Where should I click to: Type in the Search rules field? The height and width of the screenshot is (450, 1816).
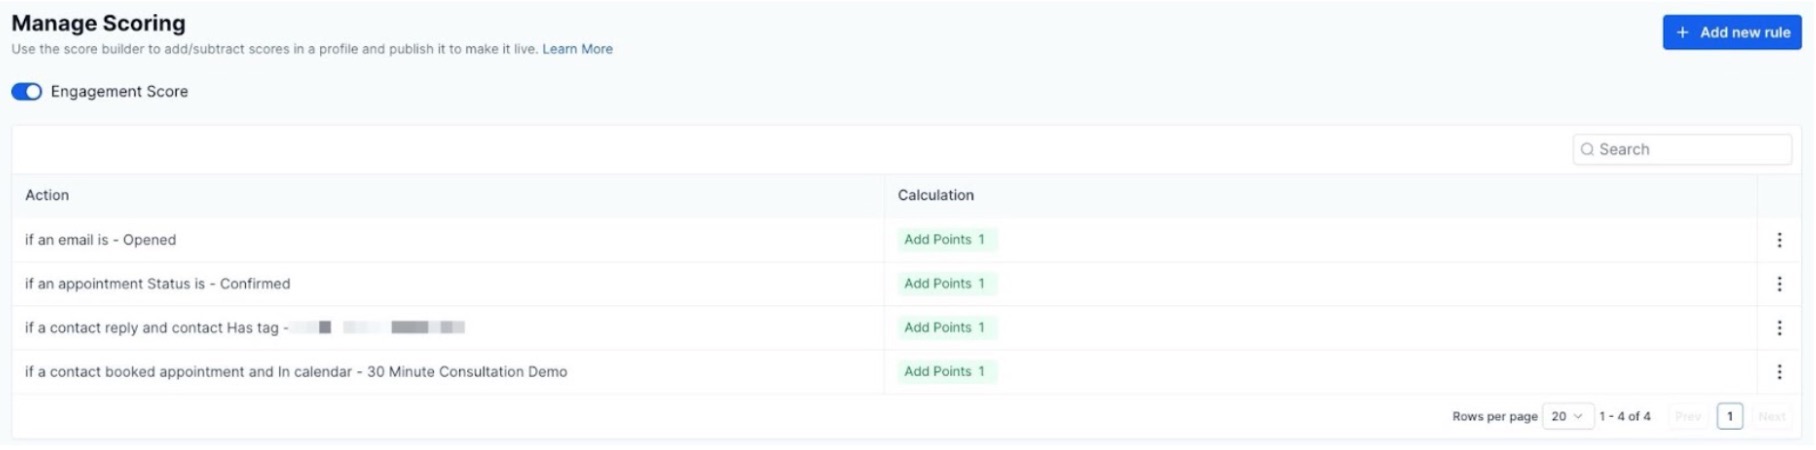(1690, 150)
